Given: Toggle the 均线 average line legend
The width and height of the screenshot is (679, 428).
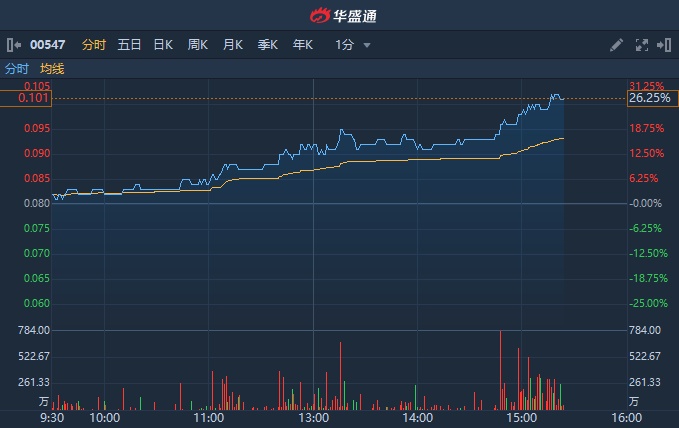Looking at the screenshot, I should pyautogui.click(x=52, y=69).
